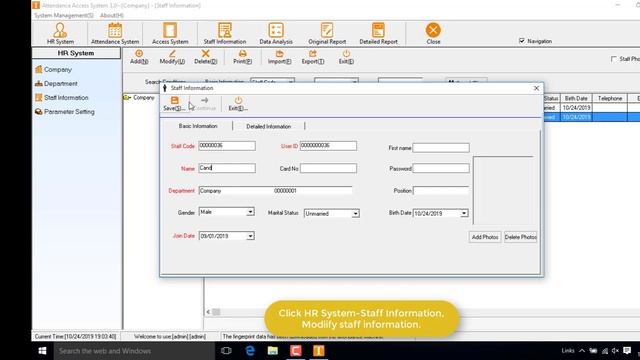Image resolution: width=640 pixels, height=360 pixels.
Task: Click the Delete Photos button
Action: point(520,237)
